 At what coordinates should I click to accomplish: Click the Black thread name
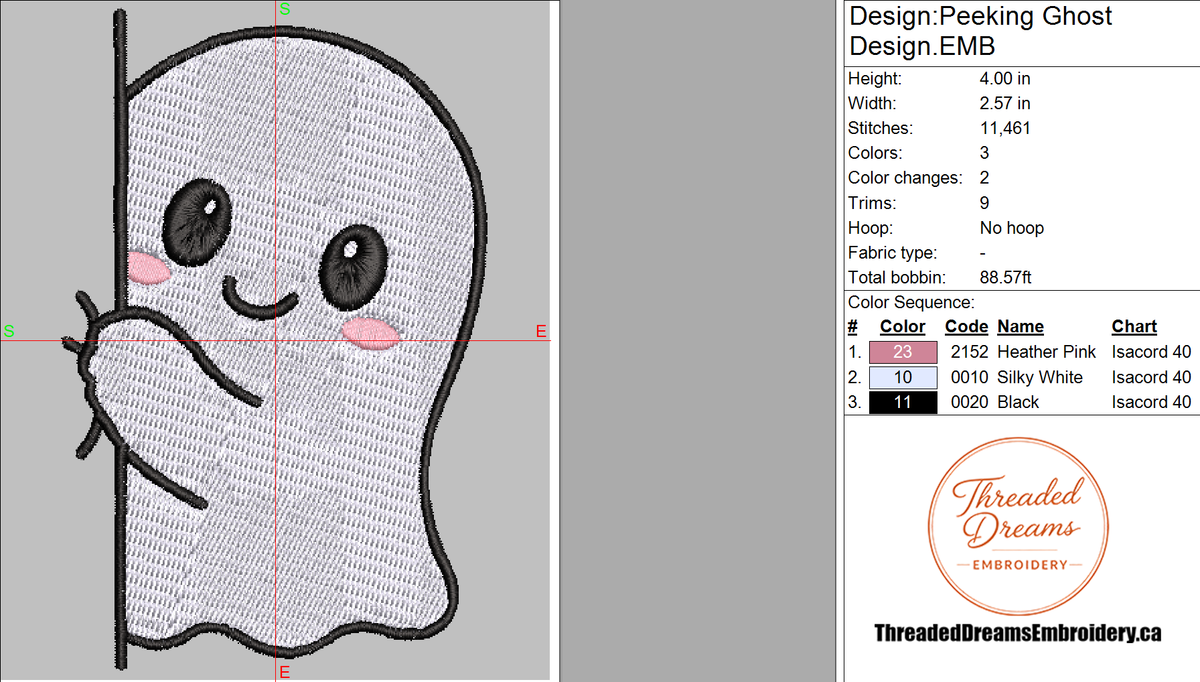pyautogui.click(x=1018, y=402)
